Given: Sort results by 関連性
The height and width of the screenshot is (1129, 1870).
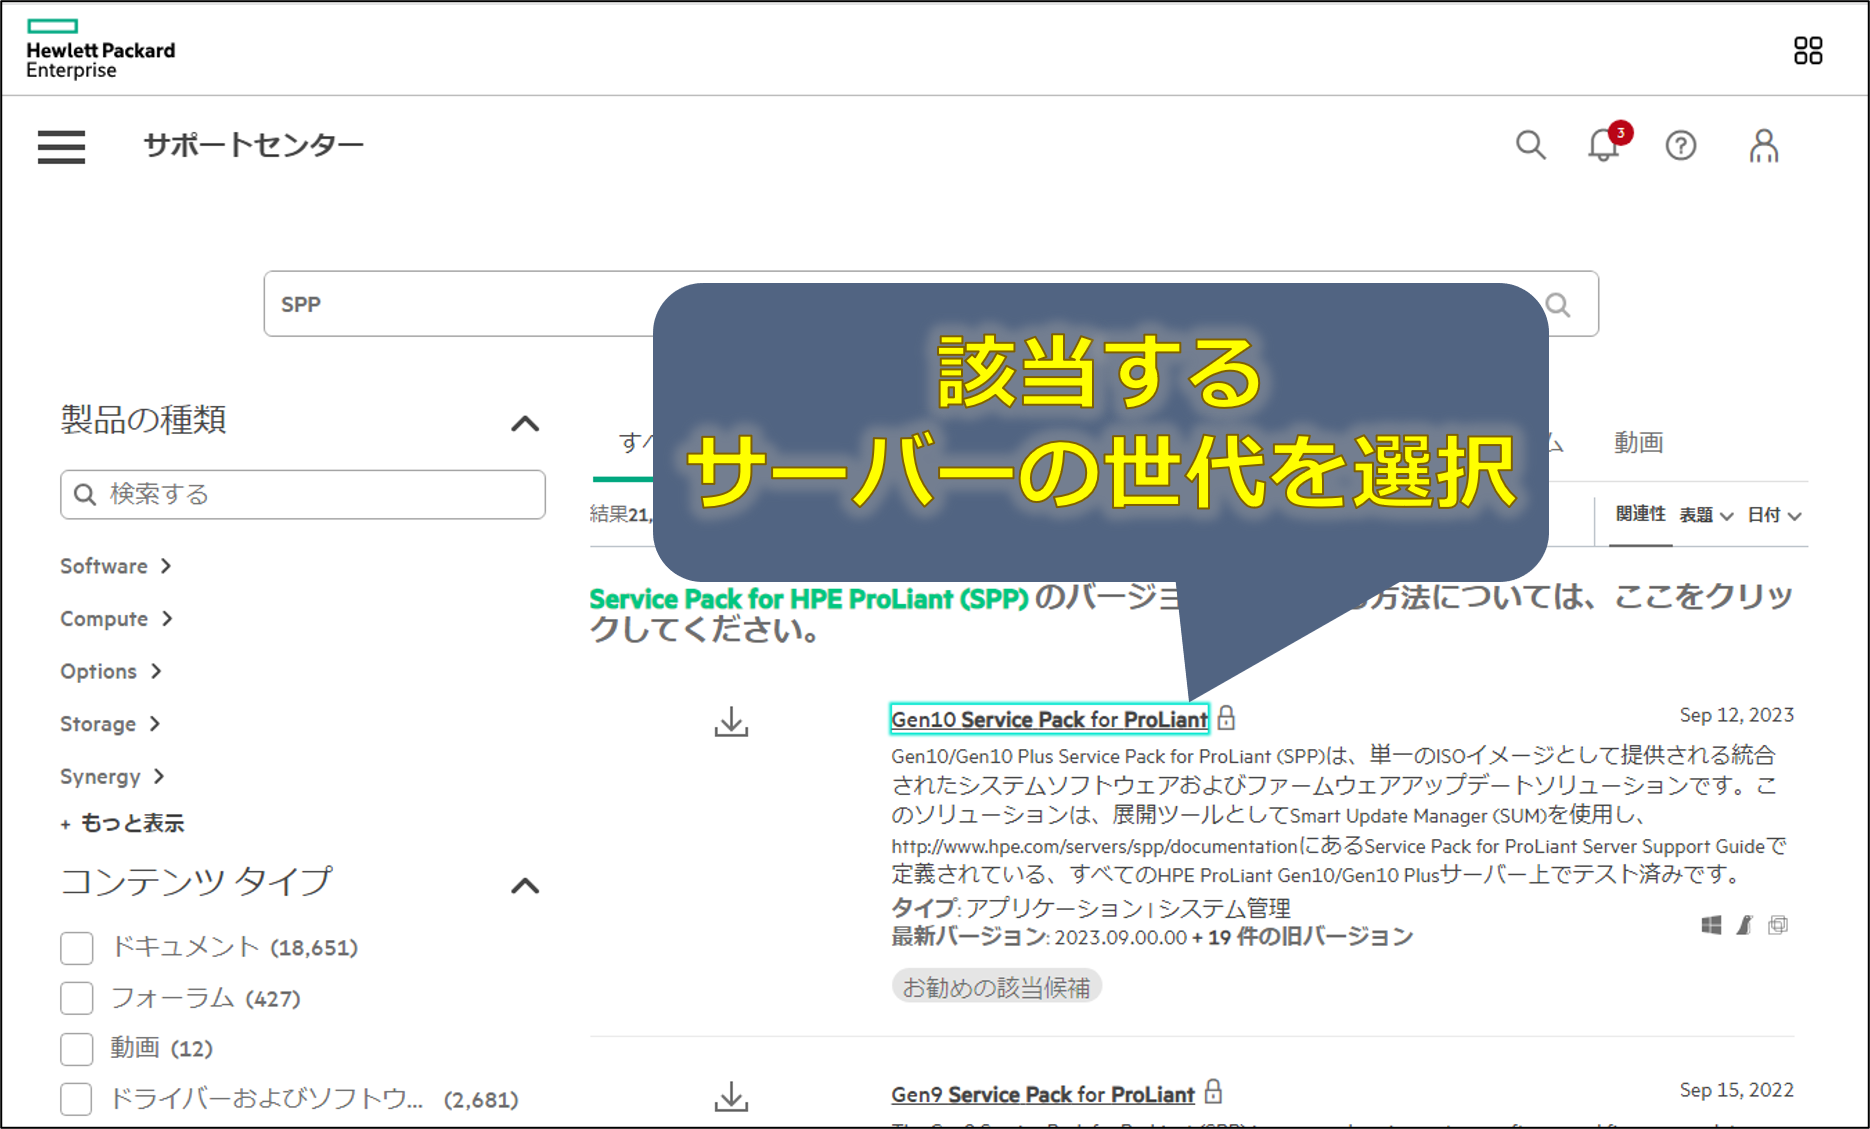Looking at the screenshot, I should coord(1640,514).
